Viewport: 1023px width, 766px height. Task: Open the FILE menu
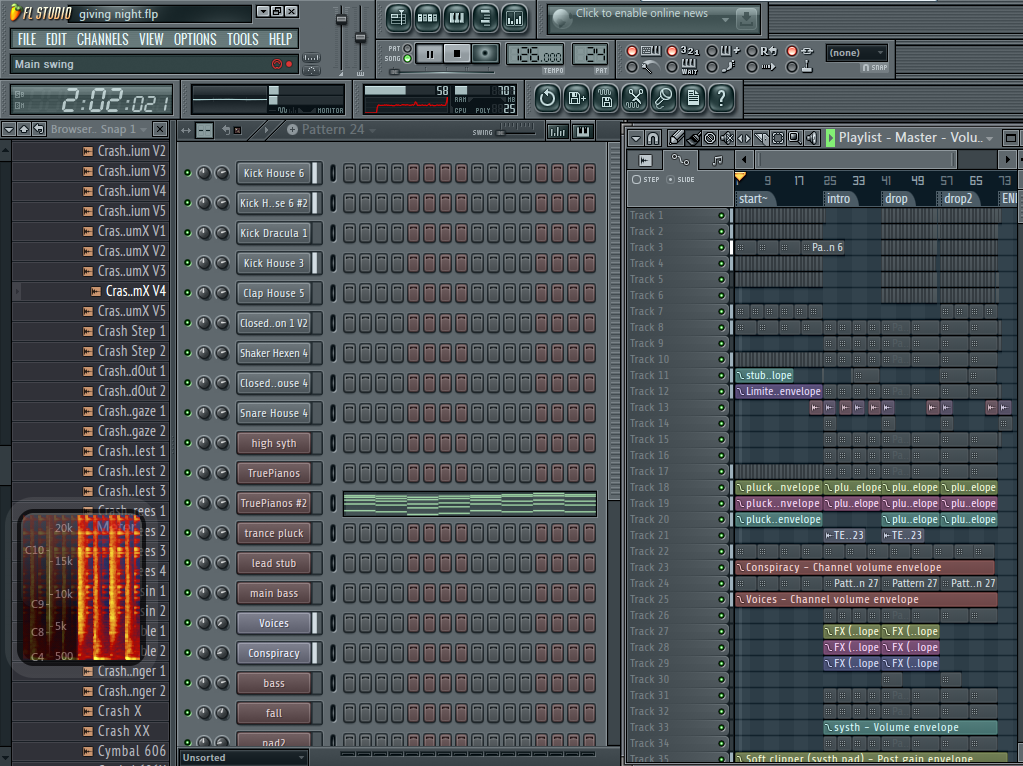click(x=27, y=39)
